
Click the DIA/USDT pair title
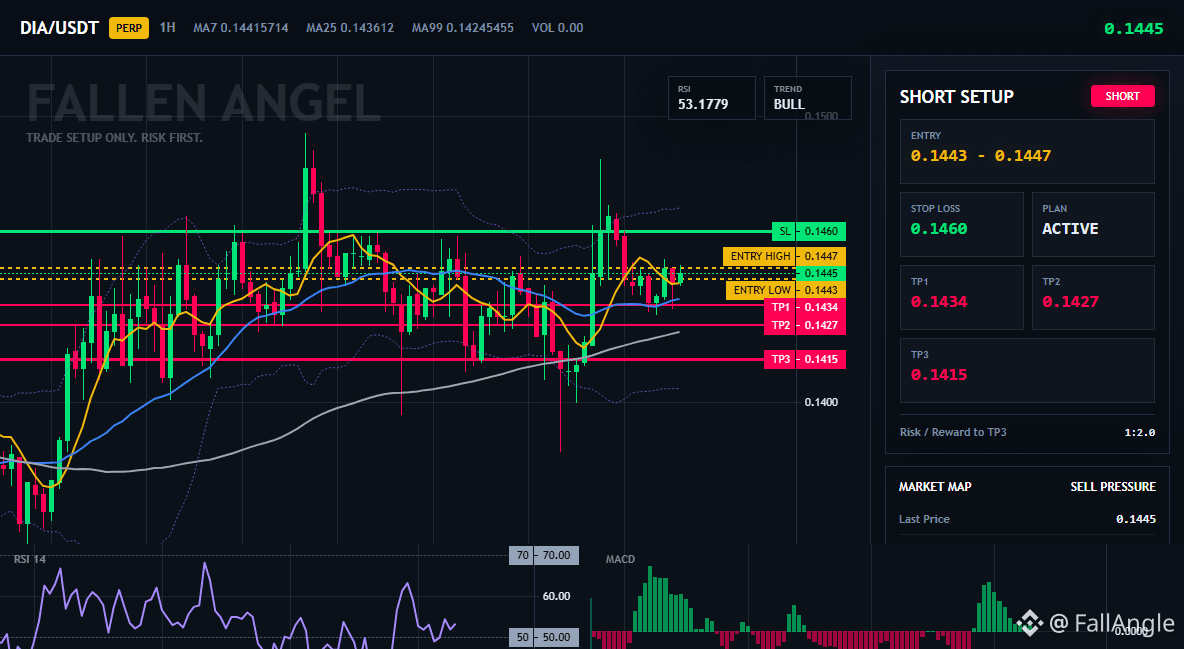(59, 28)
